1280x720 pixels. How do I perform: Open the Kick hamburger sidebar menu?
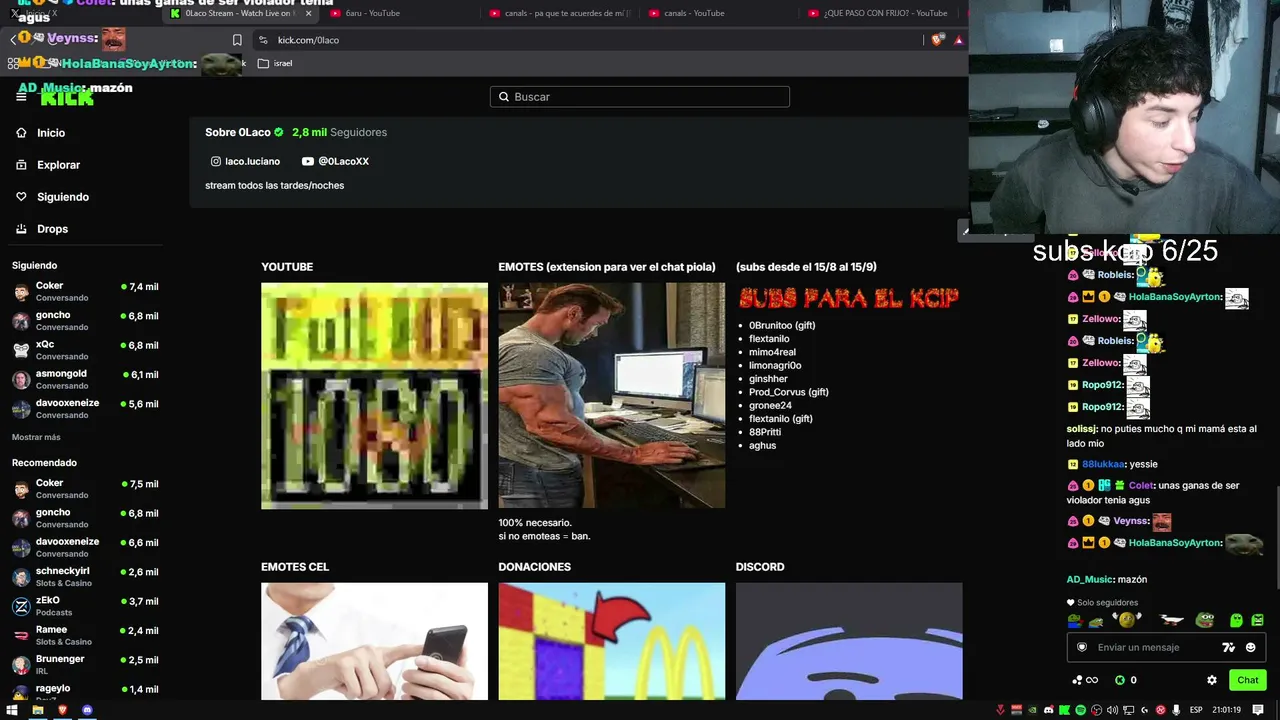point(21,97)
